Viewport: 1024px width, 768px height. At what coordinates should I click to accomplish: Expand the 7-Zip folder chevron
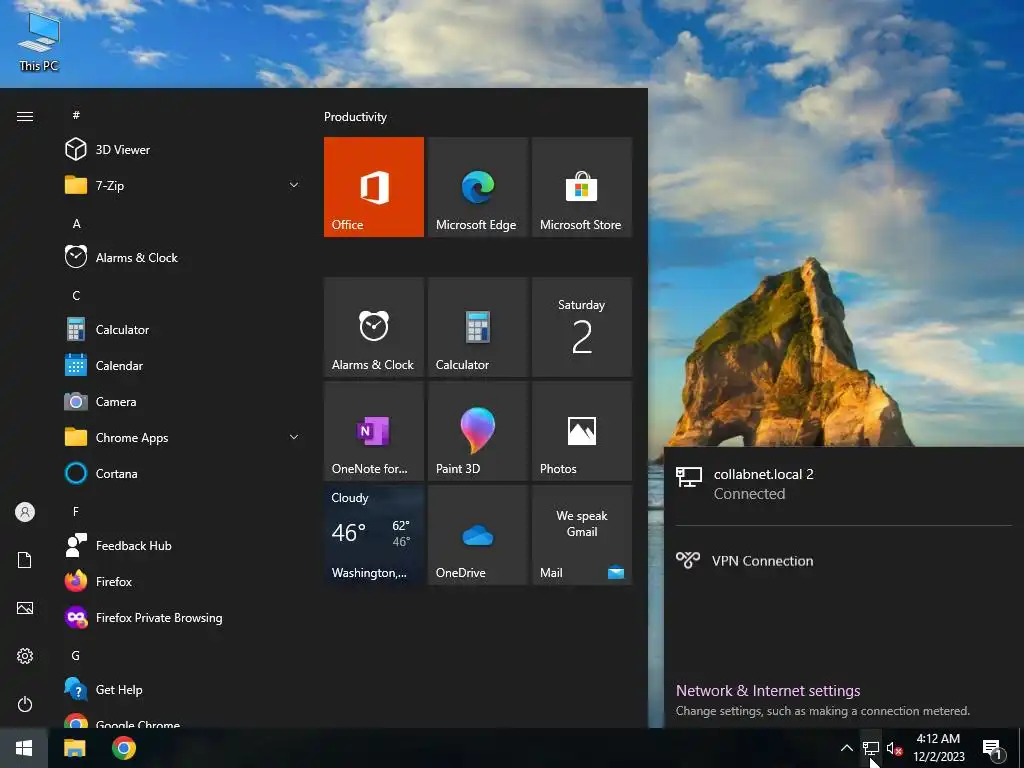click(294, 185)
